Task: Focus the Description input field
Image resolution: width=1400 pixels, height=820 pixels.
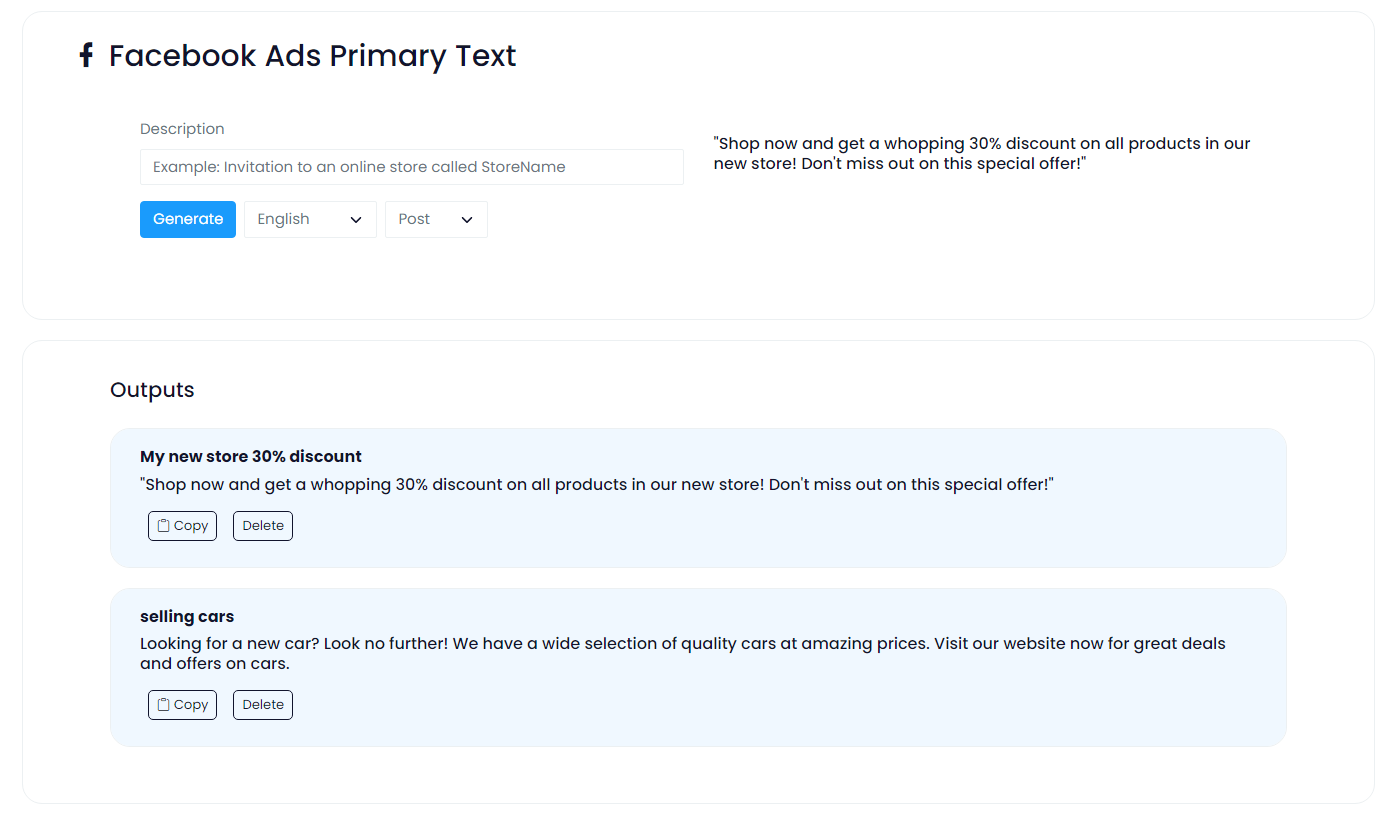Action: pyautogui.click(x=411, y=167)
